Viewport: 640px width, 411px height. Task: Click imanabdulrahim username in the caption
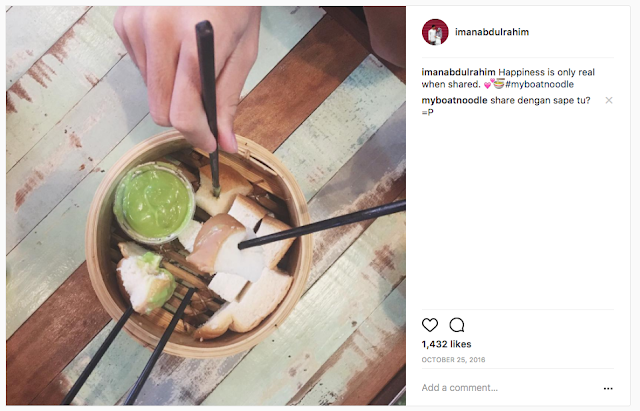tap(458, 72)
